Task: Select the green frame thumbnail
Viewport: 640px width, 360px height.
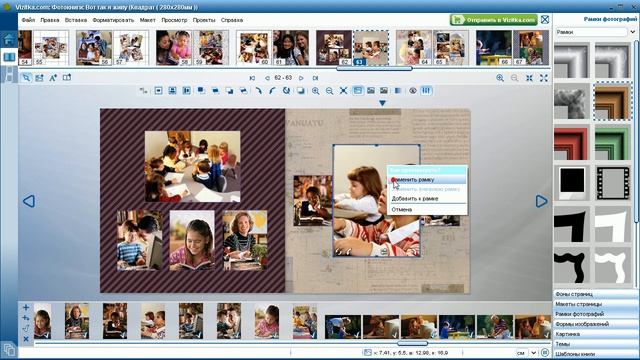Action: pos(612,143)
